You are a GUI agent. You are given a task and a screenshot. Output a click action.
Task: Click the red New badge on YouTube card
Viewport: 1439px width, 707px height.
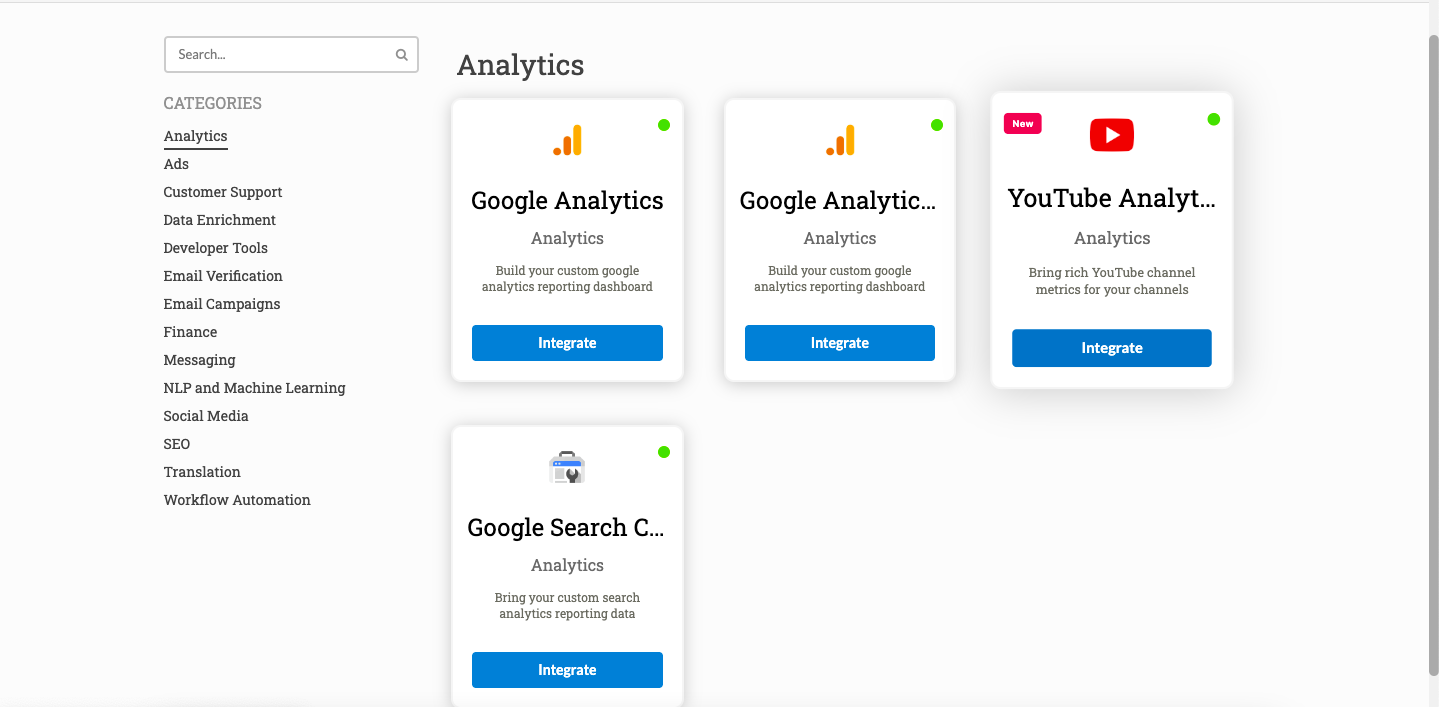pos(1023,124)
